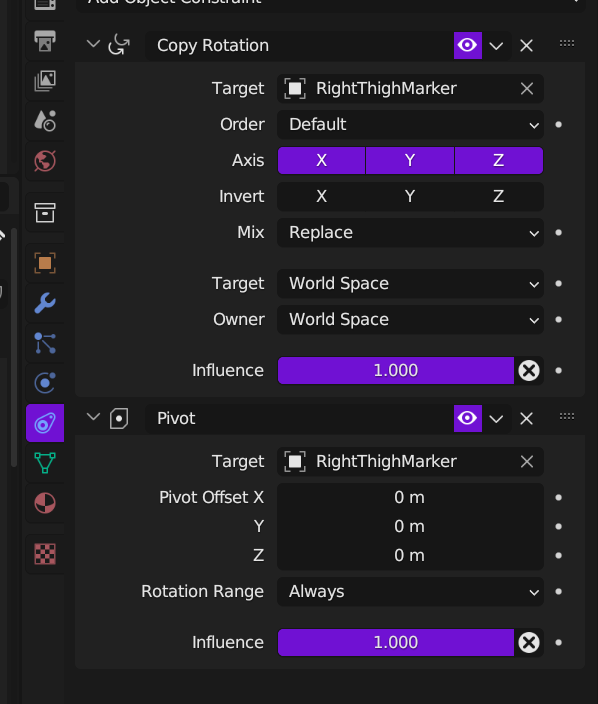
Task: Toggle Copy Rotation constraint visibility eye
Action: click(468, 45)
